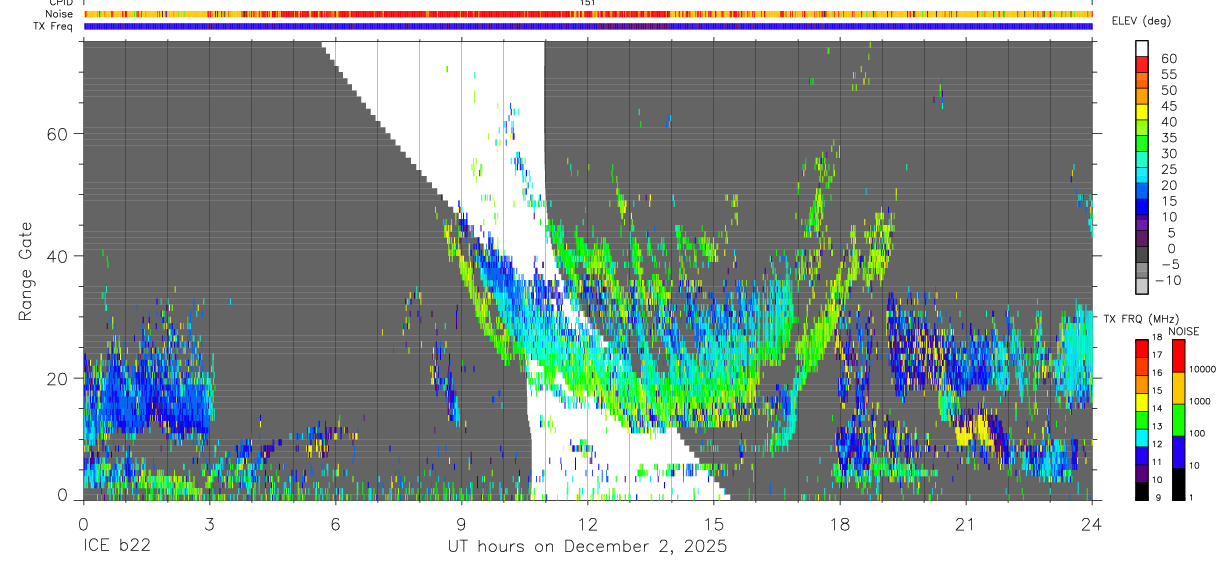Select the white top elevation swatch
This screenshot has height=567, width=1228.
pos(1142,48)
